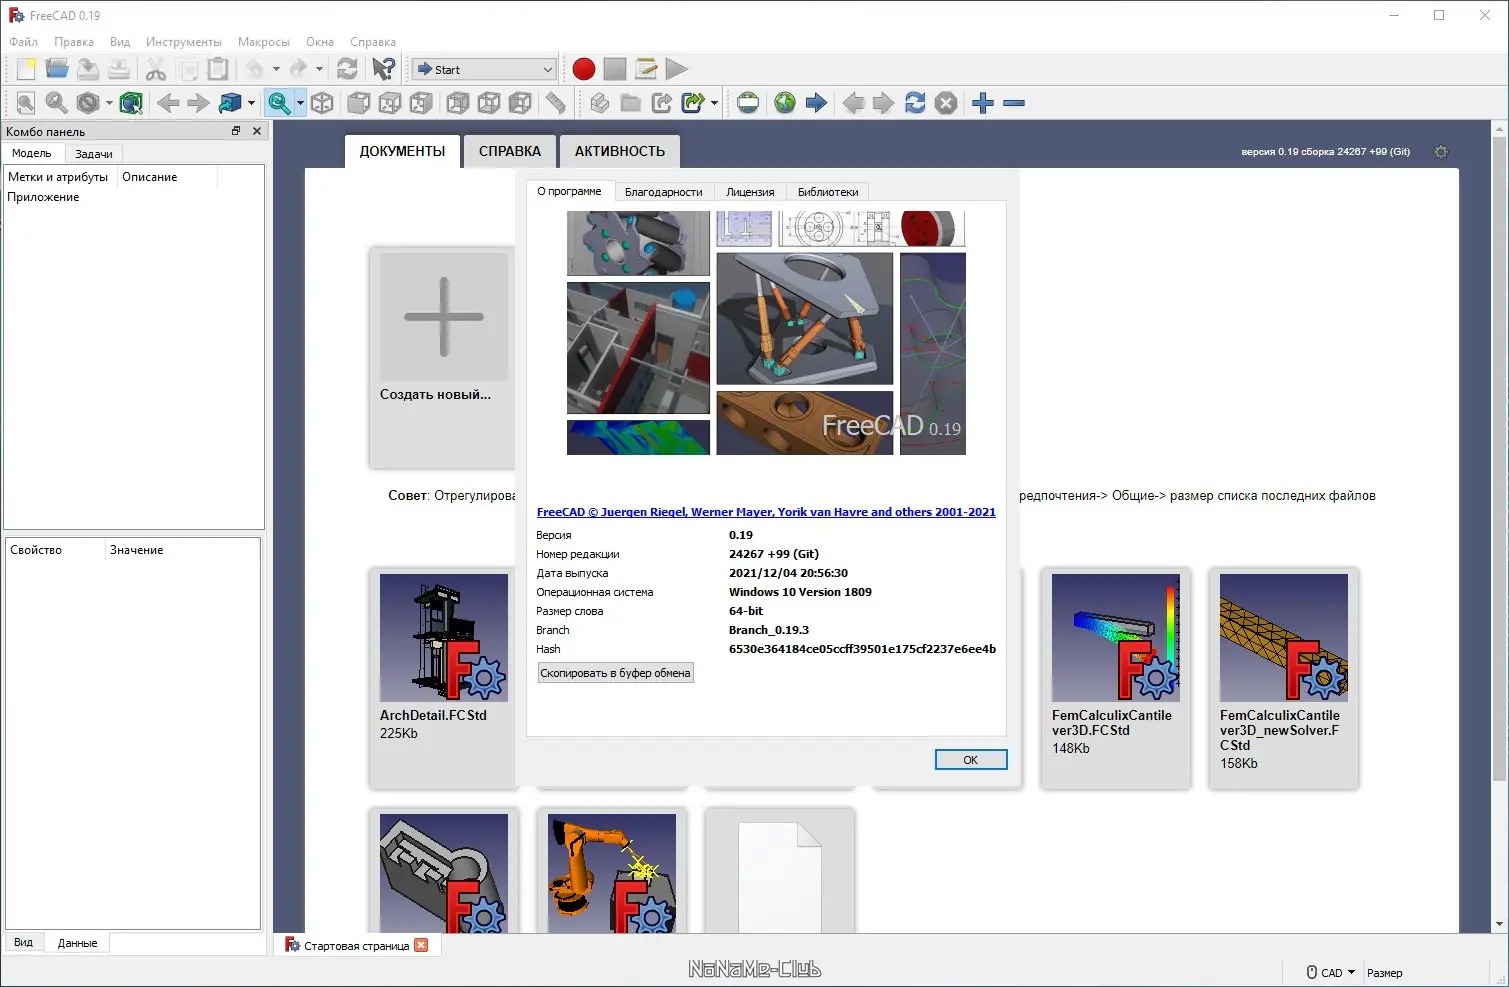The height and width of the screenshot is (987, 1509).
Task: Switch to the Данные property tab
Action: 77,943
